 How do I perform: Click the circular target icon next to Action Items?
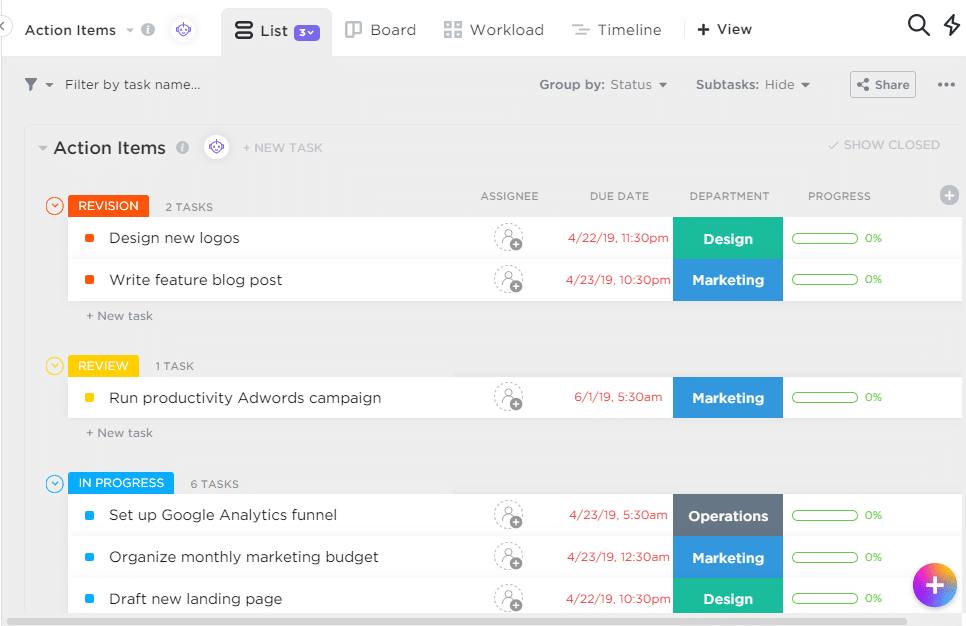pyautogui.click(x=216, y=147)
